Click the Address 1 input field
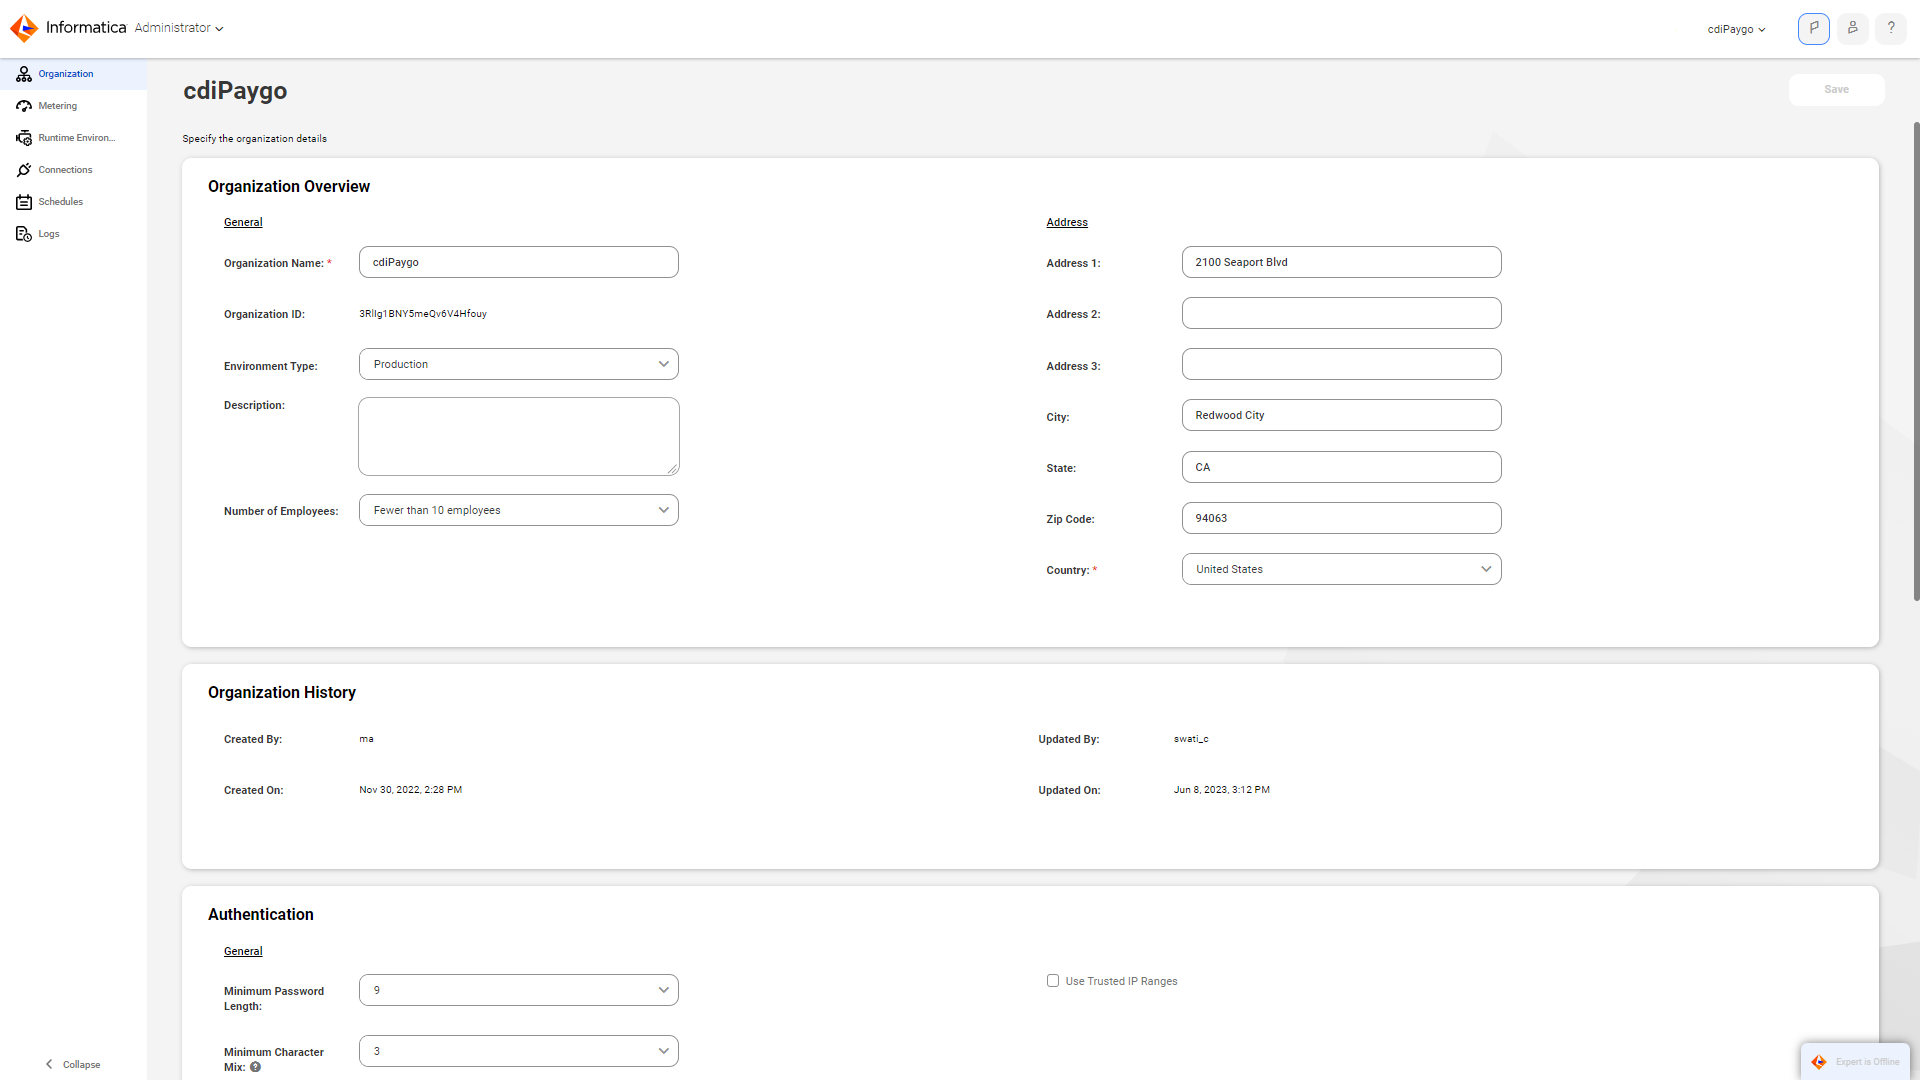 point(1341,262)
